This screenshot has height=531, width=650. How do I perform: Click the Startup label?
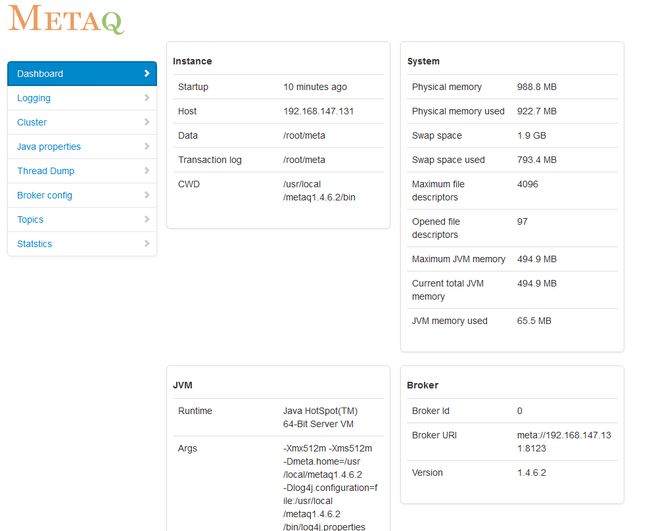(193, 87)
